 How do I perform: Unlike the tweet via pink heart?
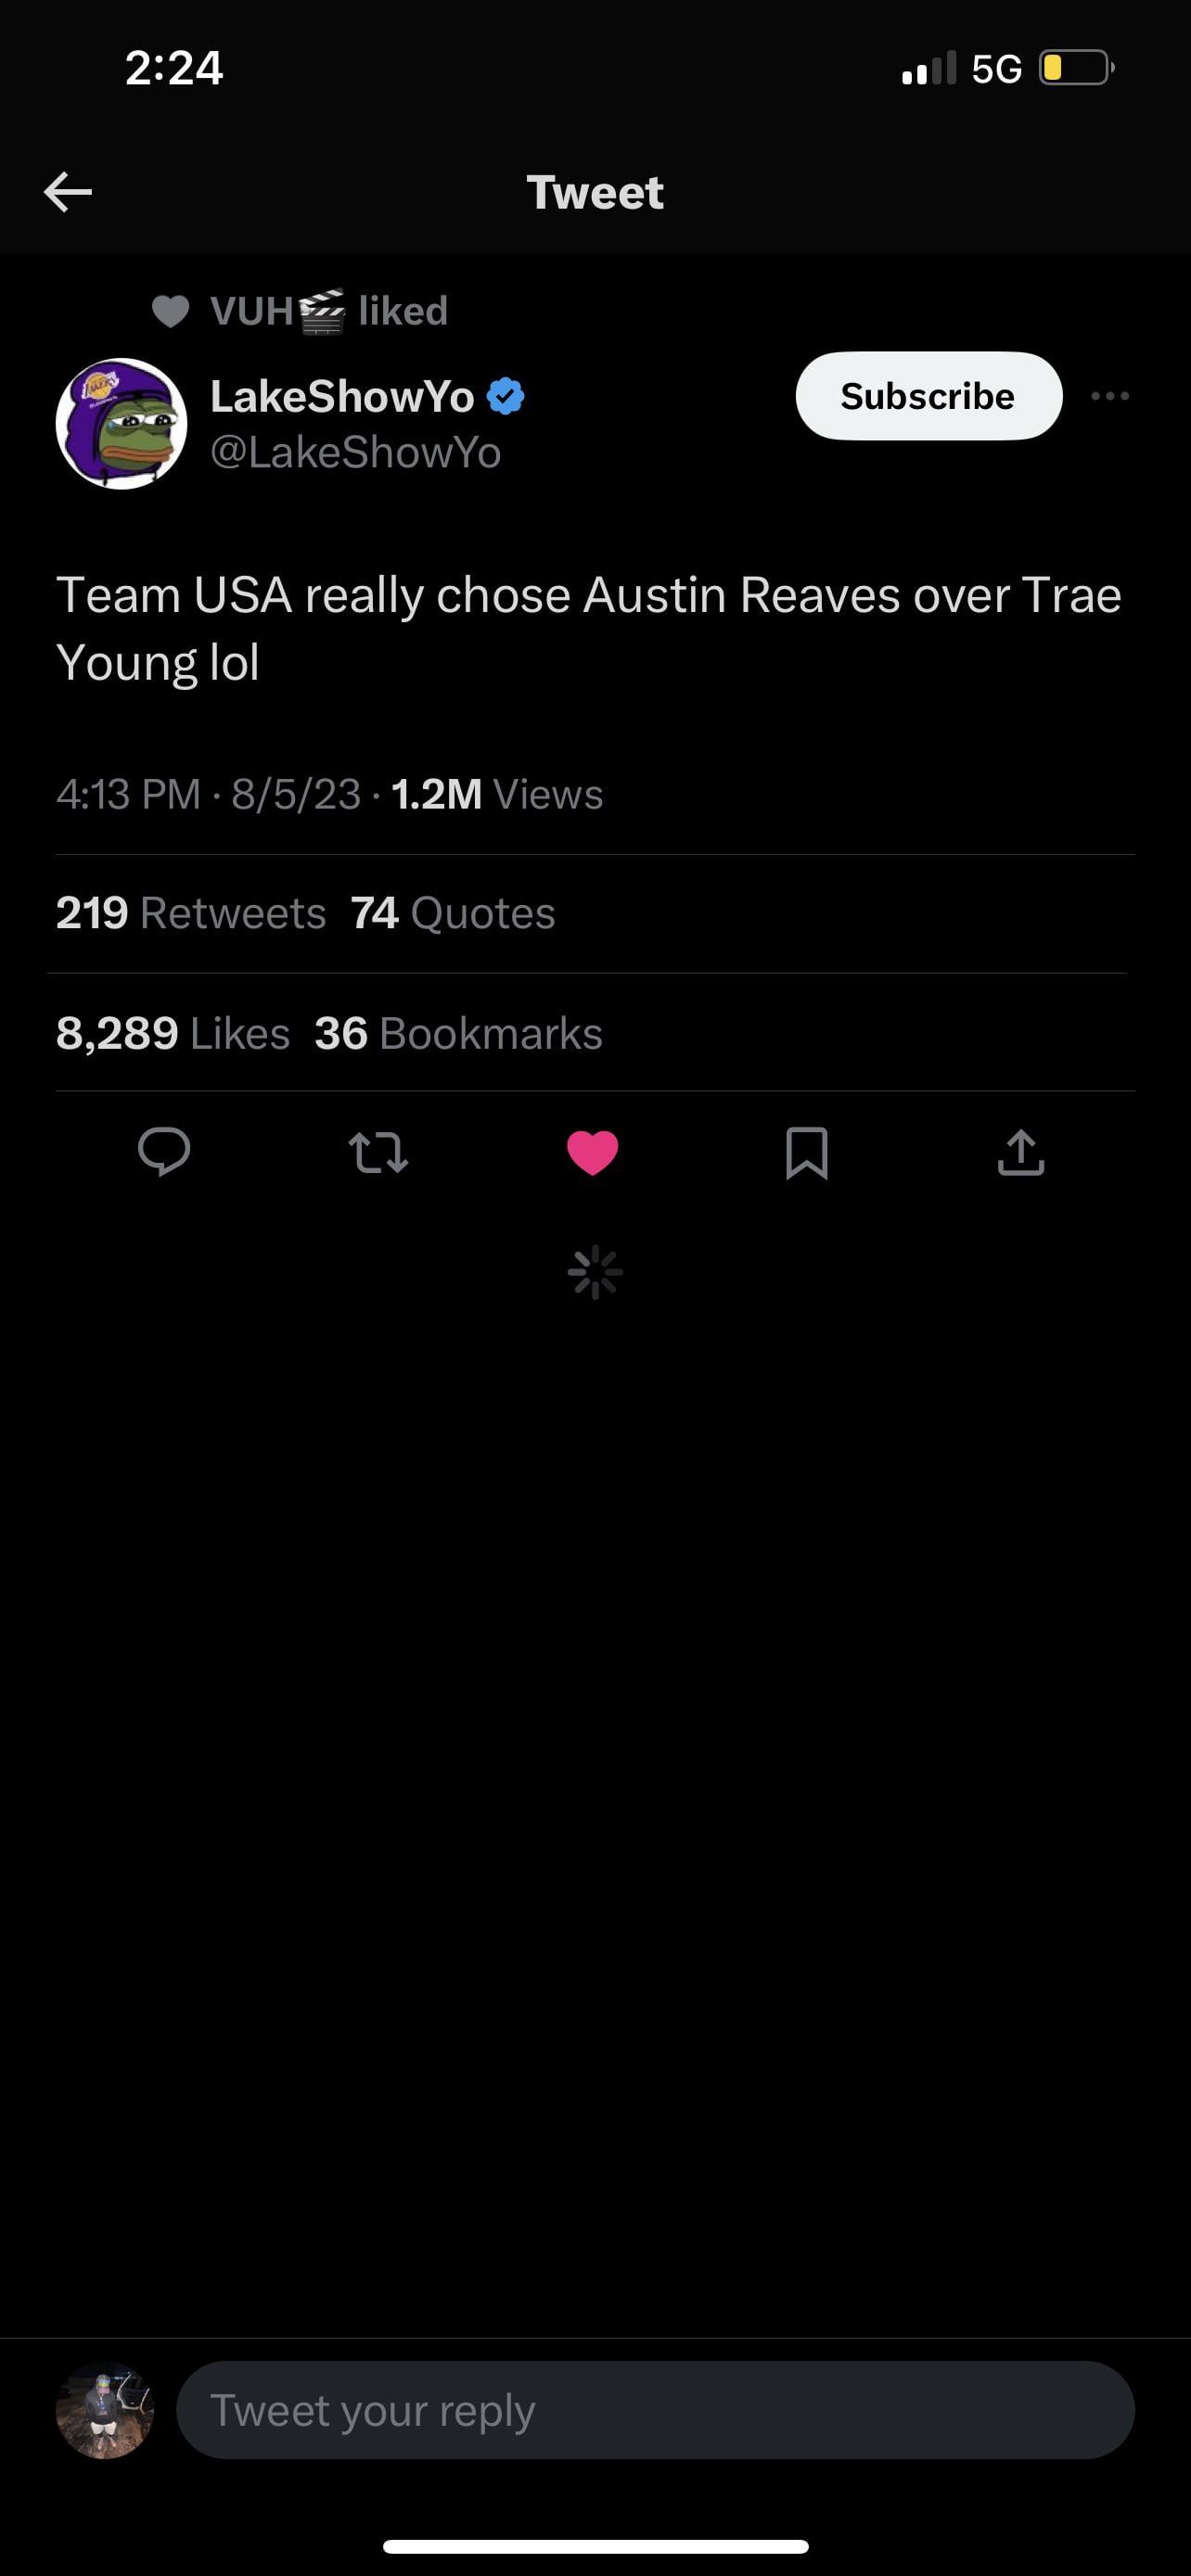[x=593, y=1152]
